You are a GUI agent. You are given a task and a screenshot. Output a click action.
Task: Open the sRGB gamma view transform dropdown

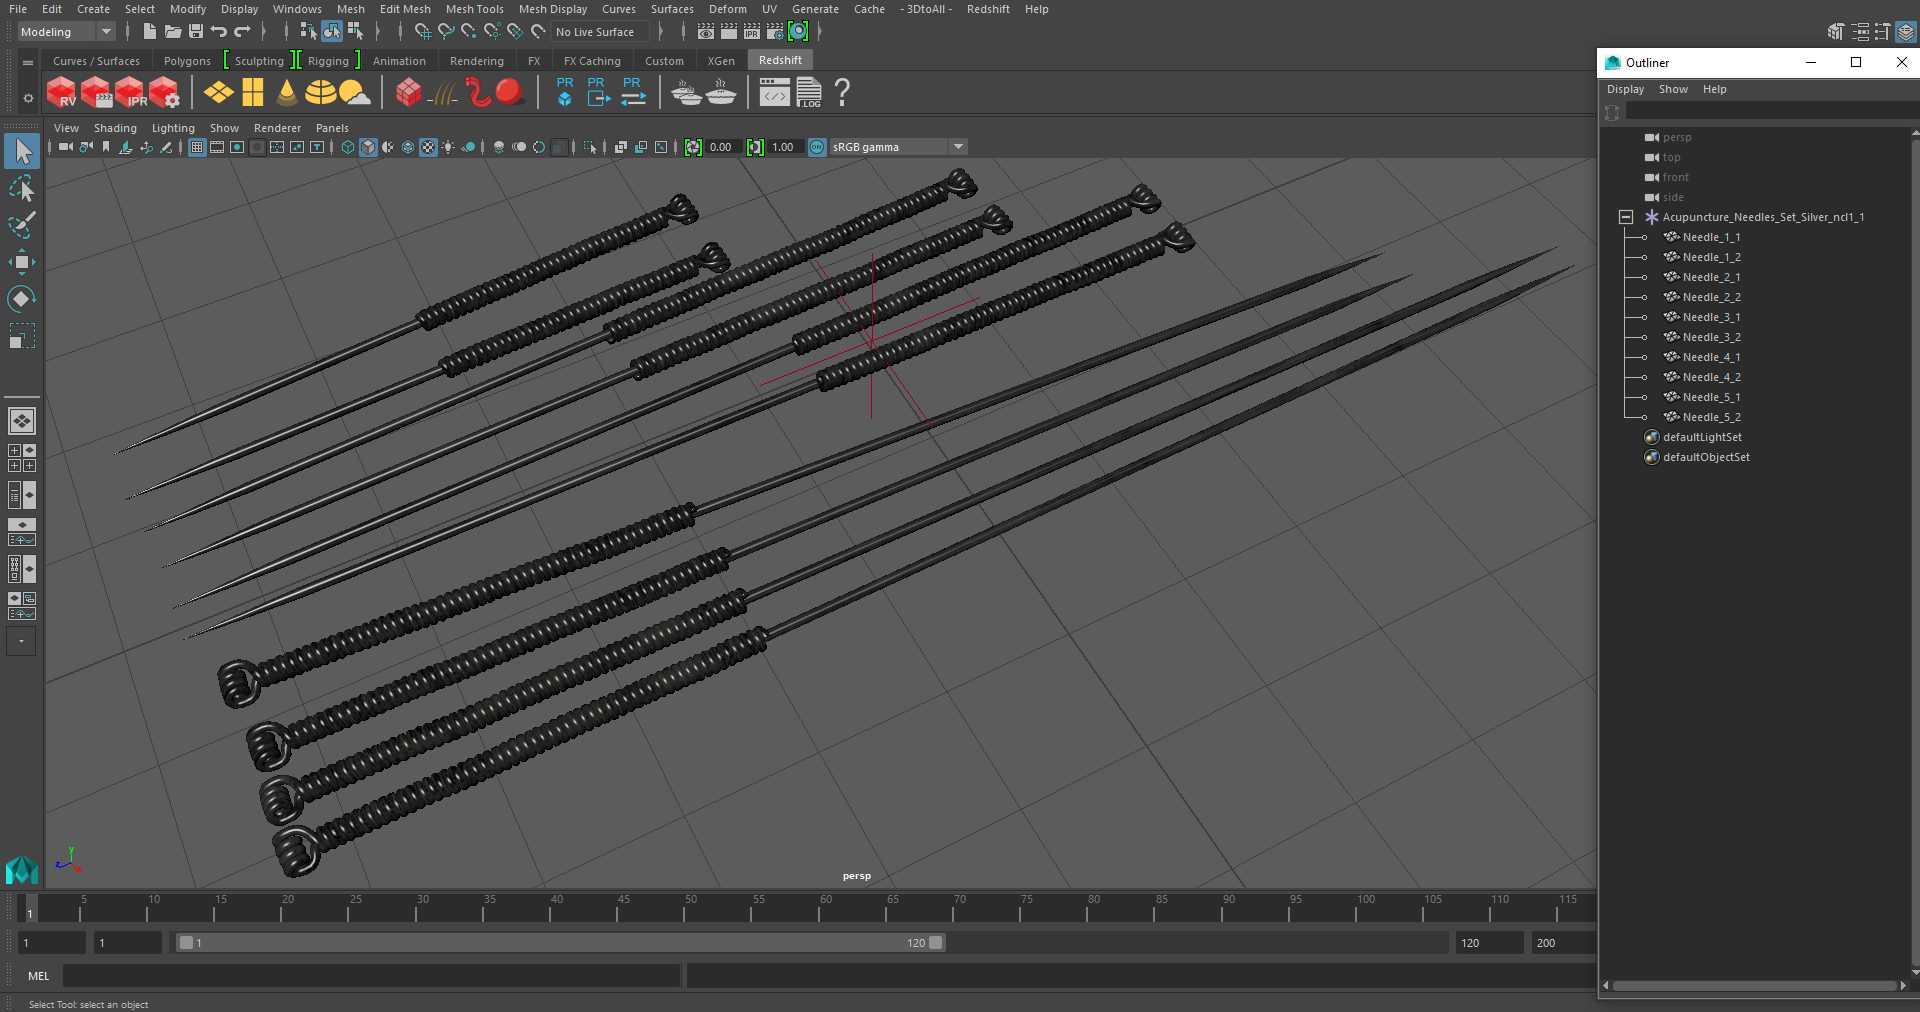coord(898,147)
